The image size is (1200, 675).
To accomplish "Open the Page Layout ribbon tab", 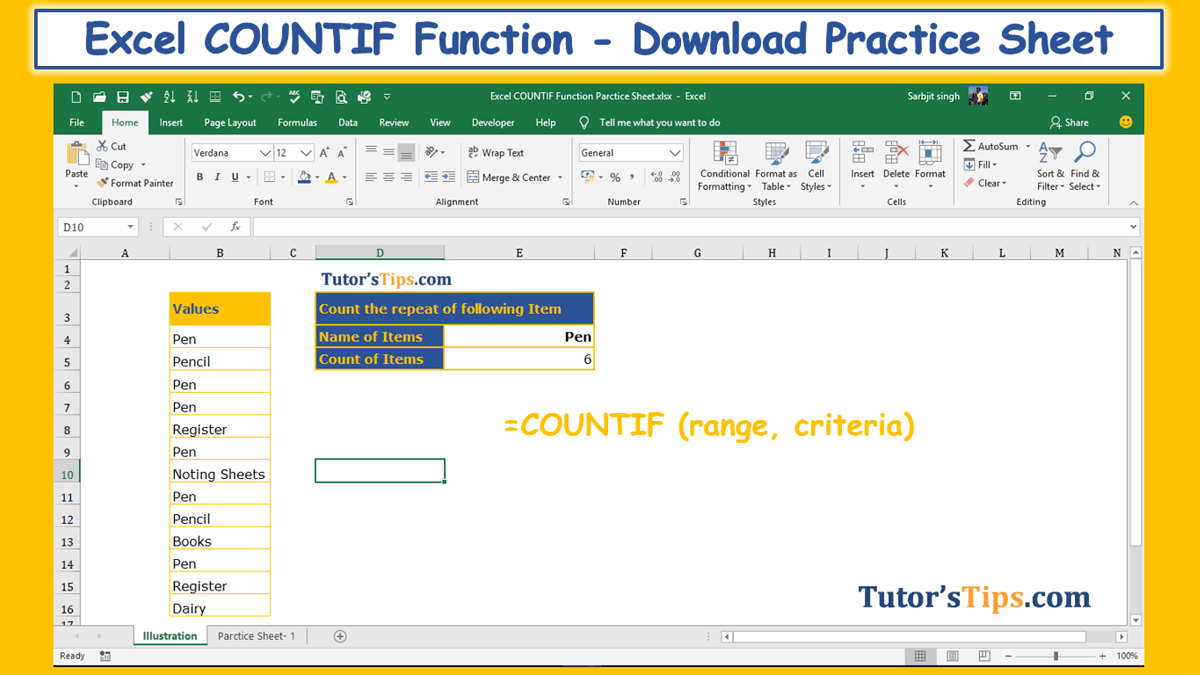I will [x=230, y=122].
